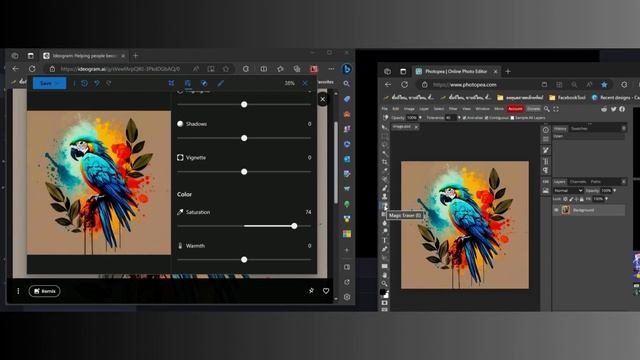Image resolution: width=640 pixels, height=360 pixels.
Task: Open Photopea Image menu
Action: 409,109
